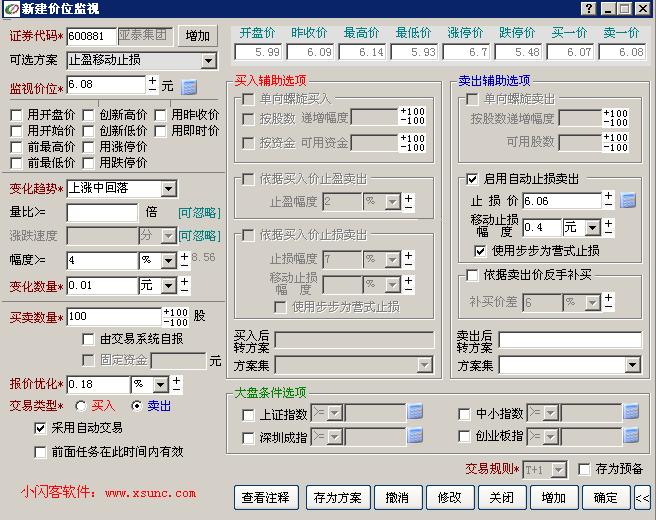The width and height of the screenshot is (656, 520).
Task: Open calculator icon for 中小指数 condition
Action: (631, 412)
